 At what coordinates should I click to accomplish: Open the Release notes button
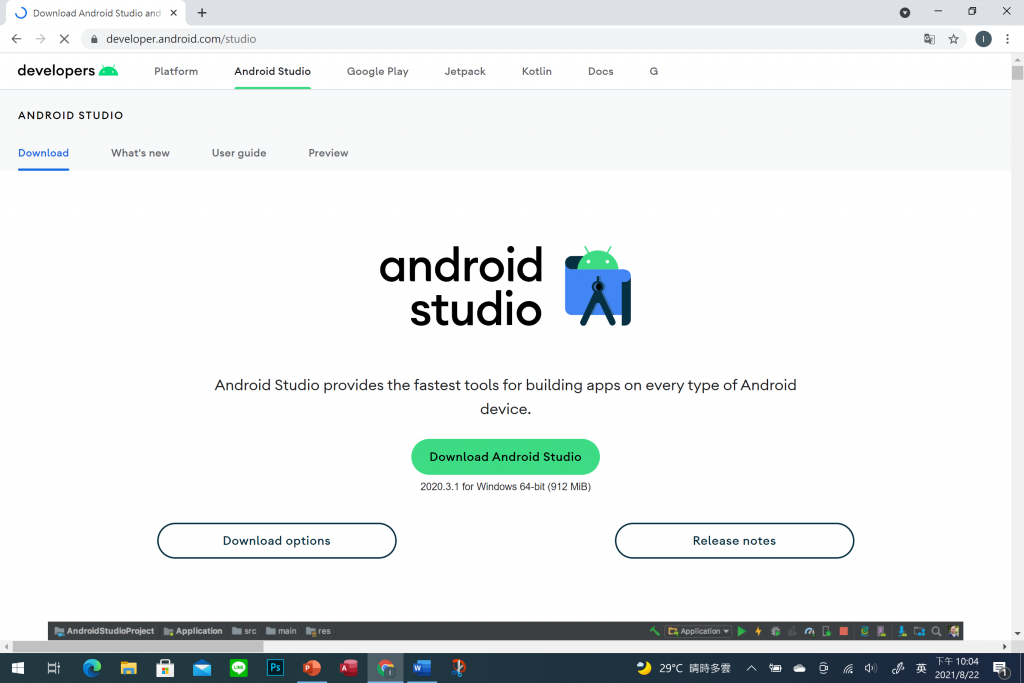(x=734, y=541)
